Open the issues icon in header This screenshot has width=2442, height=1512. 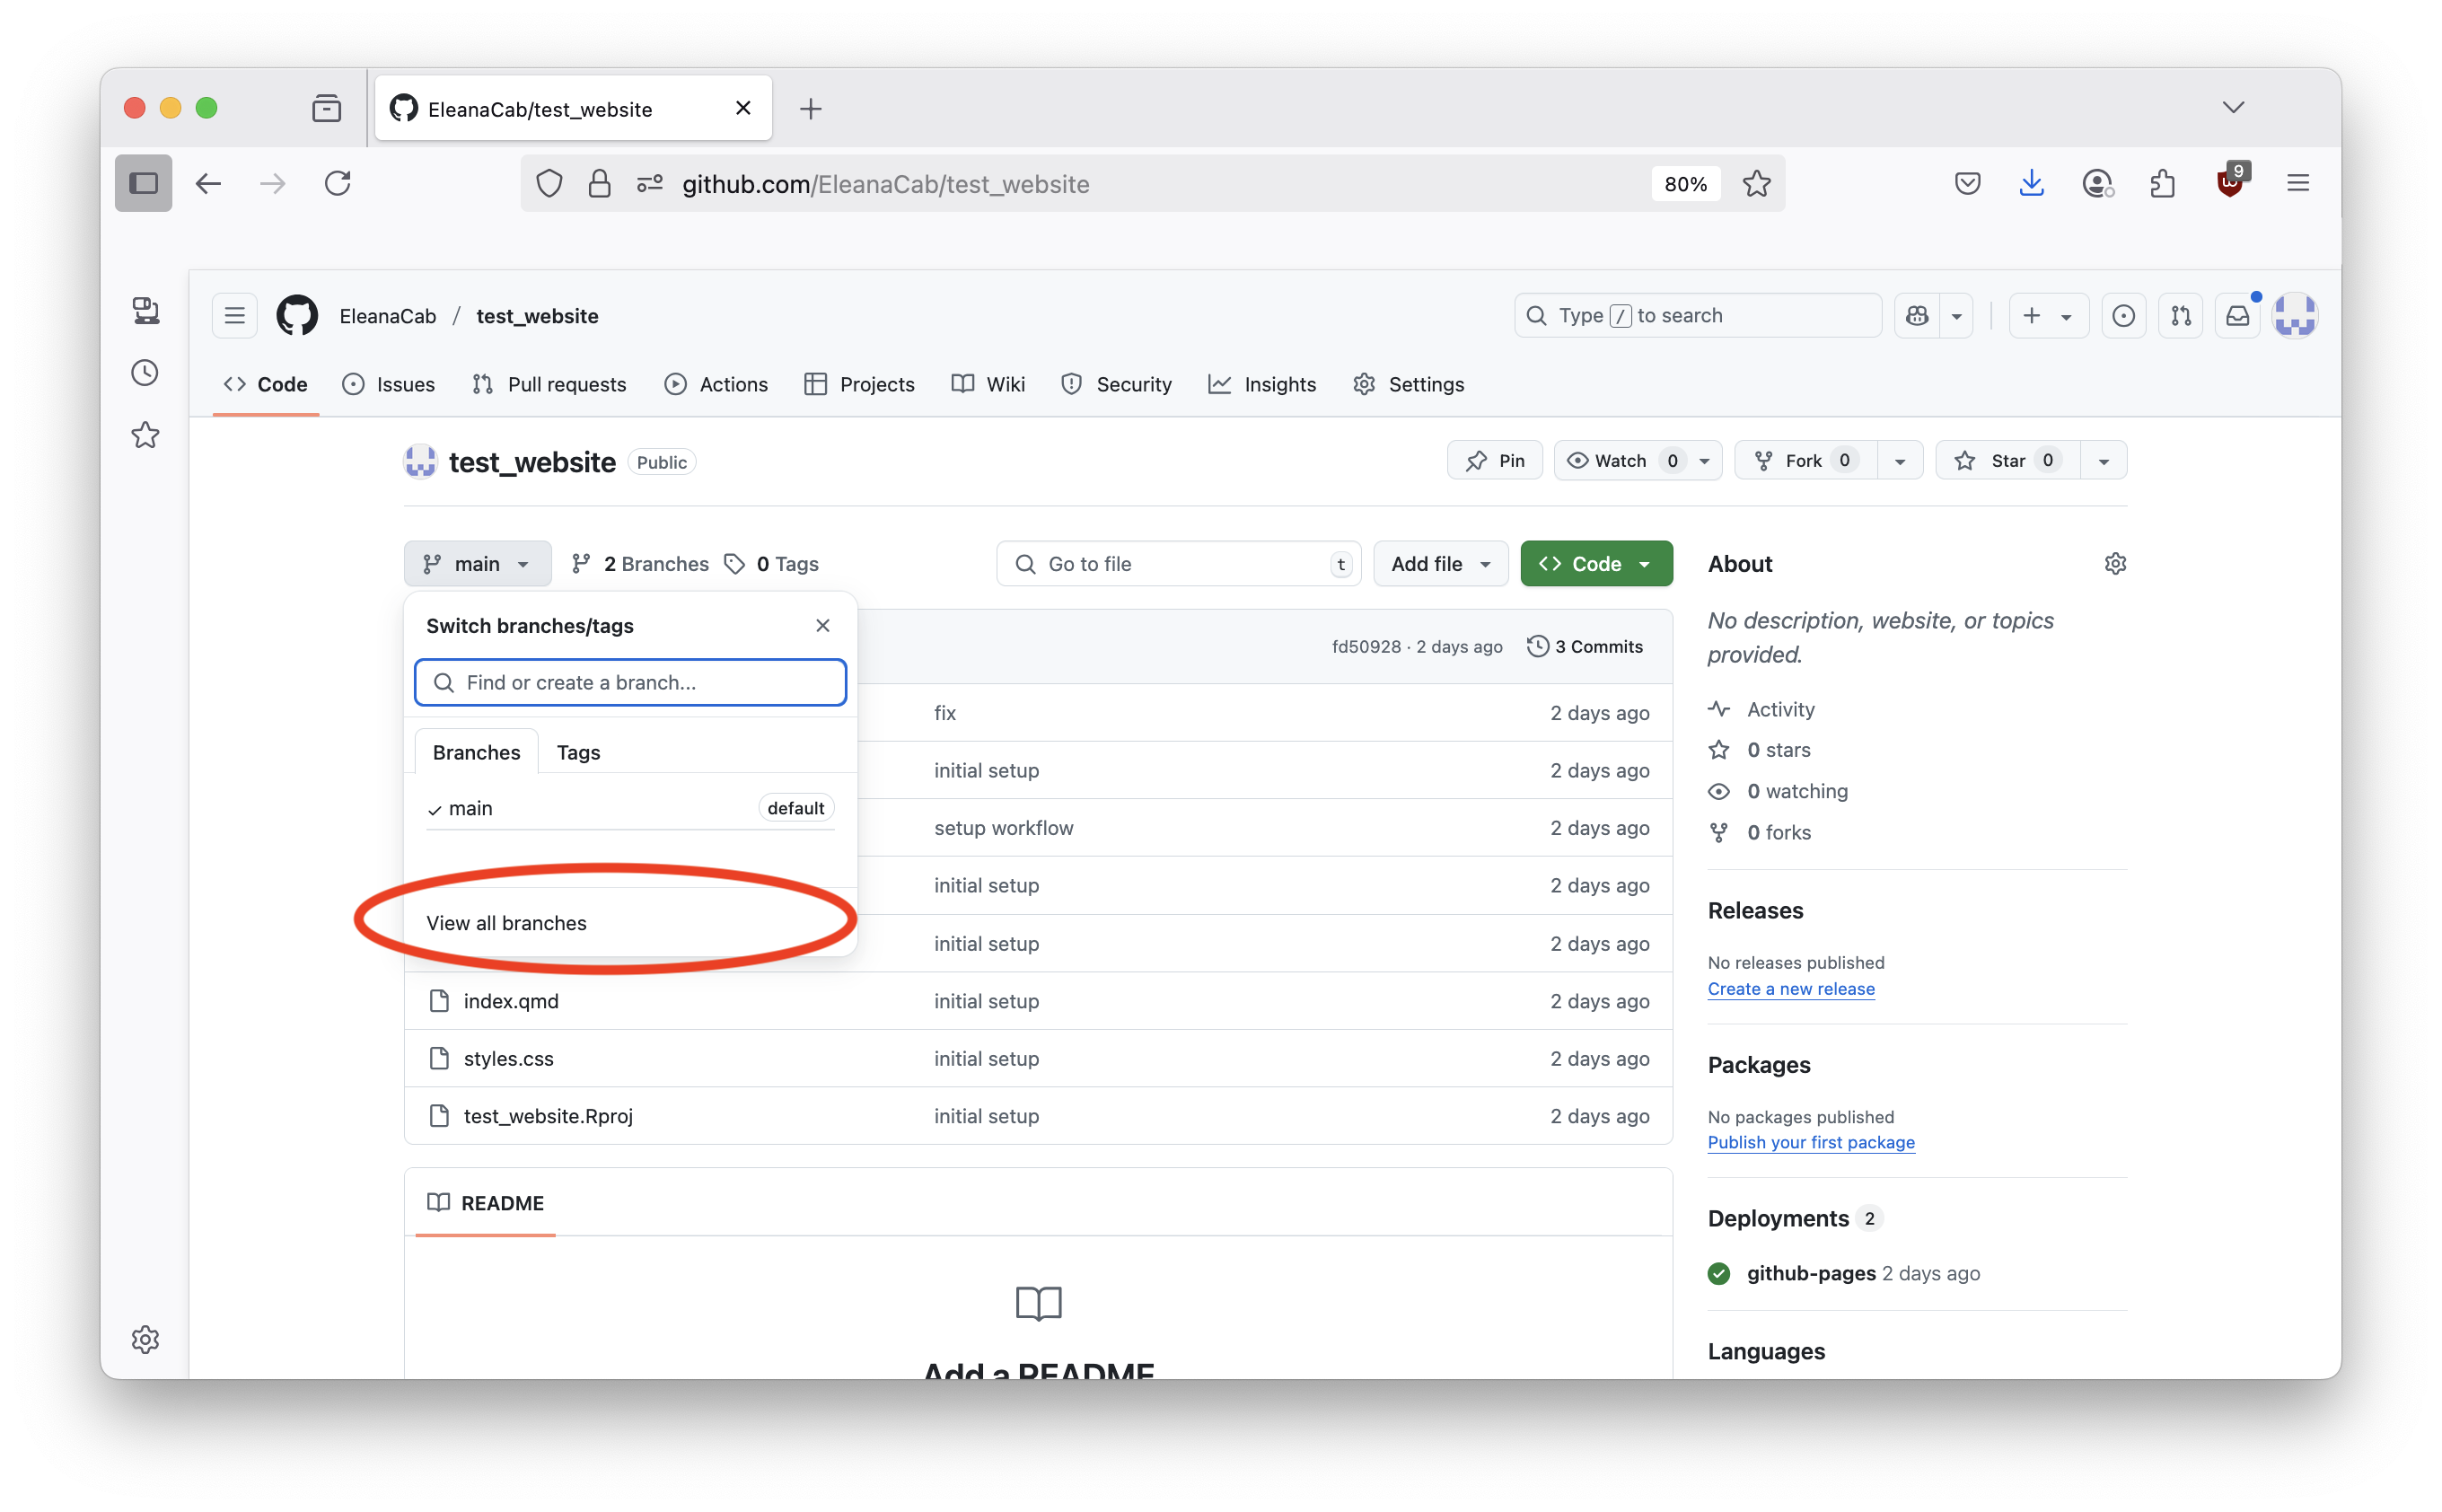2123,316
